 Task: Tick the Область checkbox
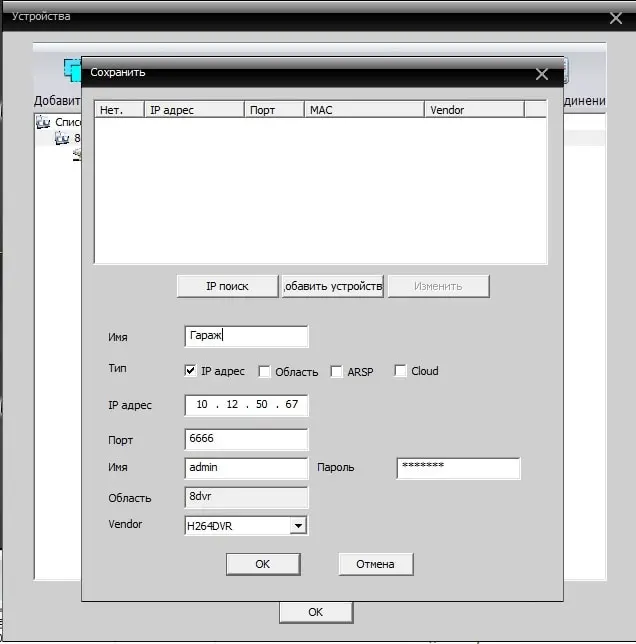(x=265, y=372)
